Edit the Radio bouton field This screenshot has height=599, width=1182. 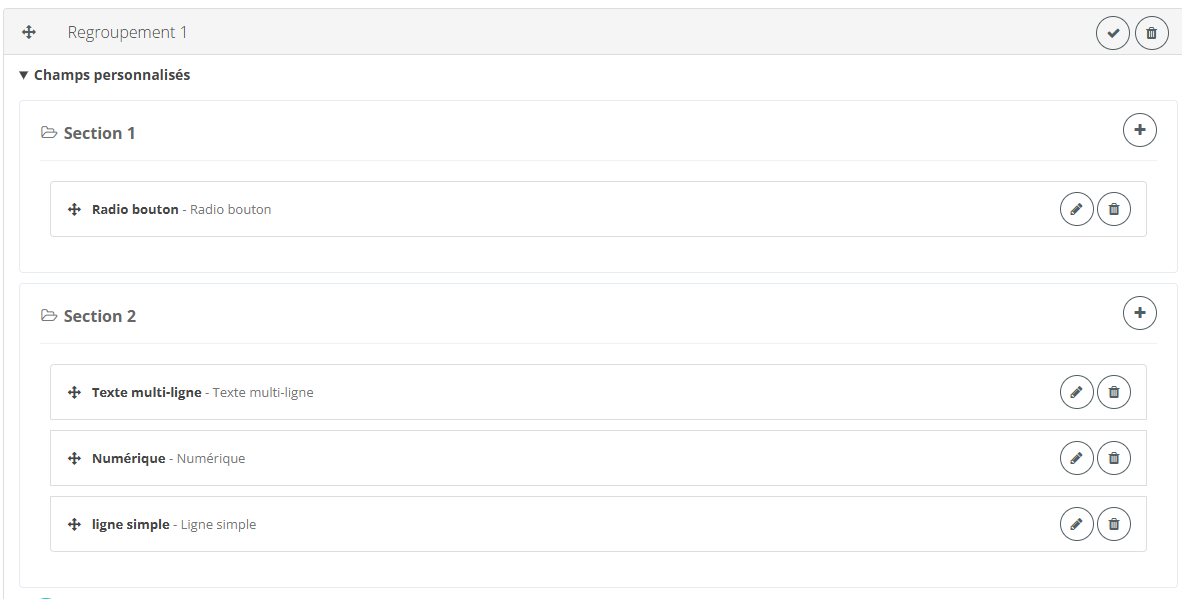1076,209
